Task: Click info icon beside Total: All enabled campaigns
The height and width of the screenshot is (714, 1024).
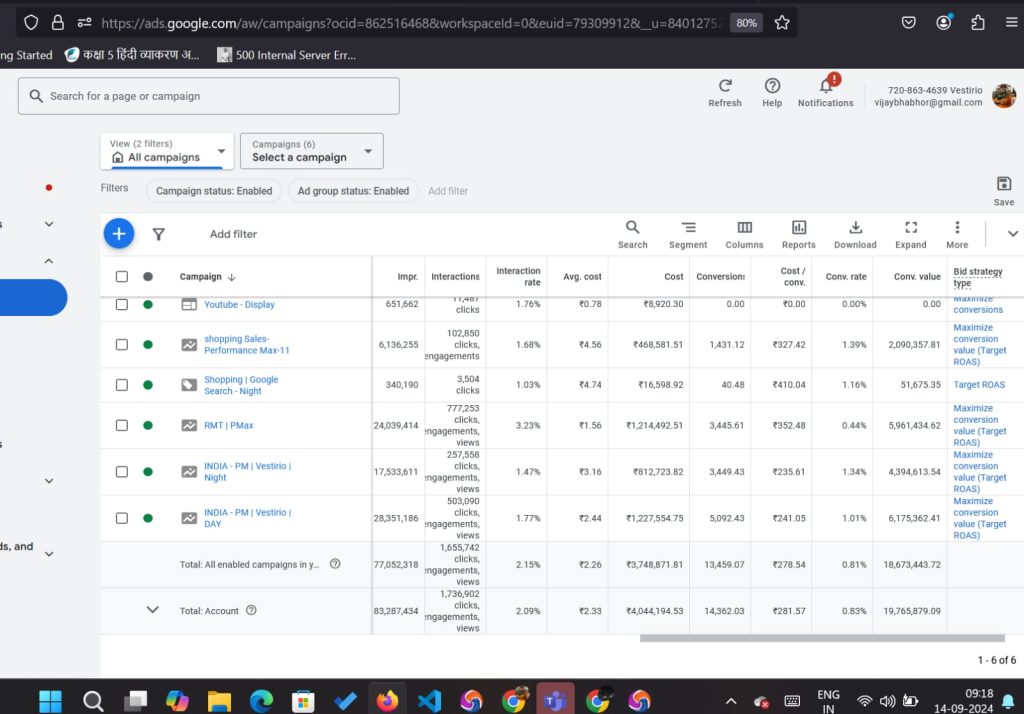Action: point(335,564)
